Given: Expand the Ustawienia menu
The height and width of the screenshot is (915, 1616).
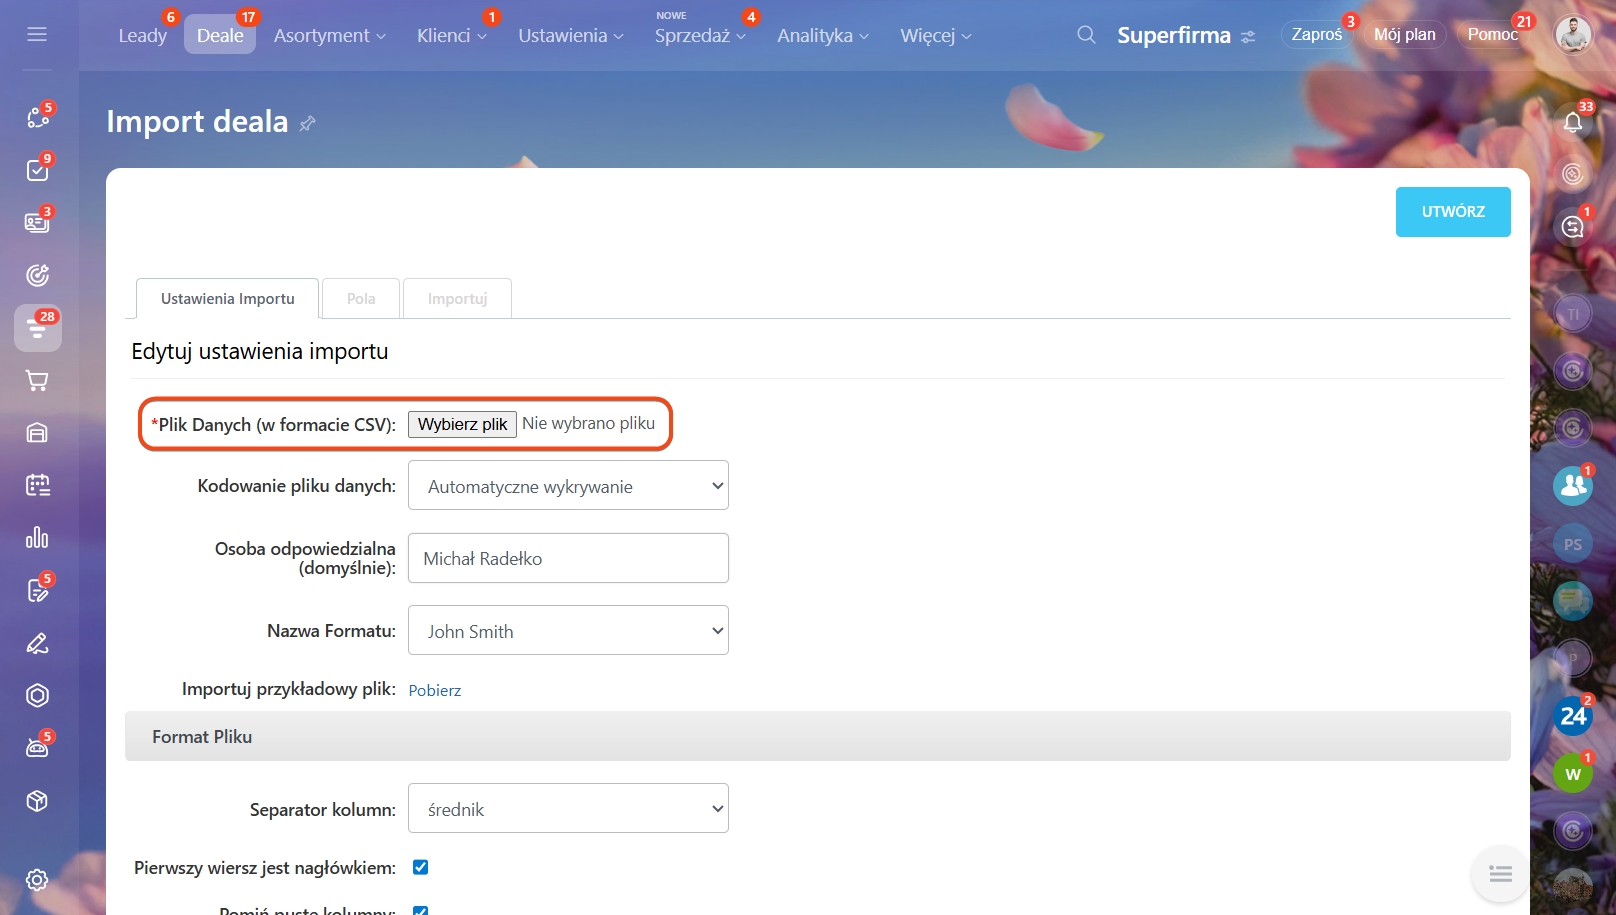Looking at the screenshot, I should coord(571,35).
